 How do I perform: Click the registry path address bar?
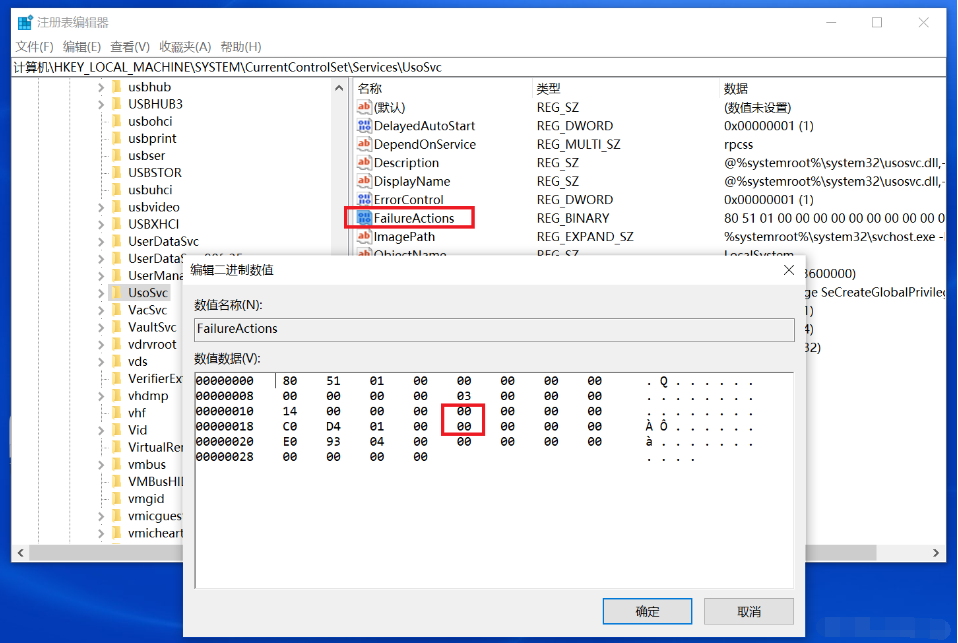[x=478, y=67]
